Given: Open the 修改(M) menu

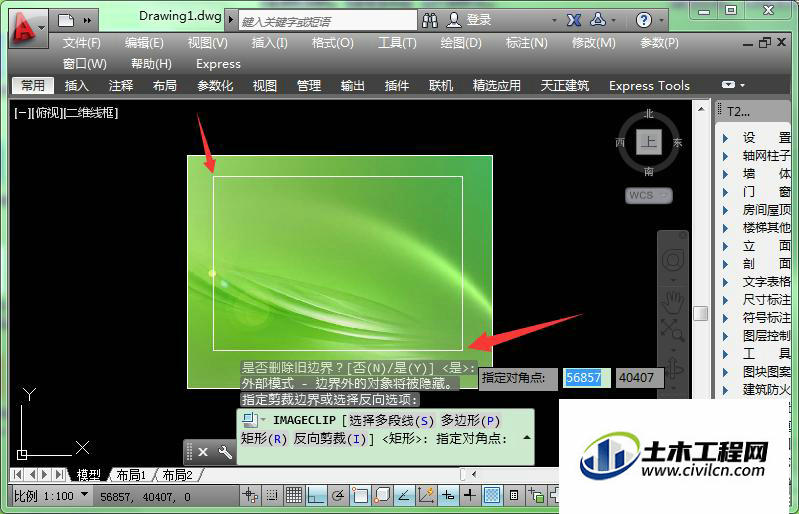Looking at the screenshot, I should point(594,43).
